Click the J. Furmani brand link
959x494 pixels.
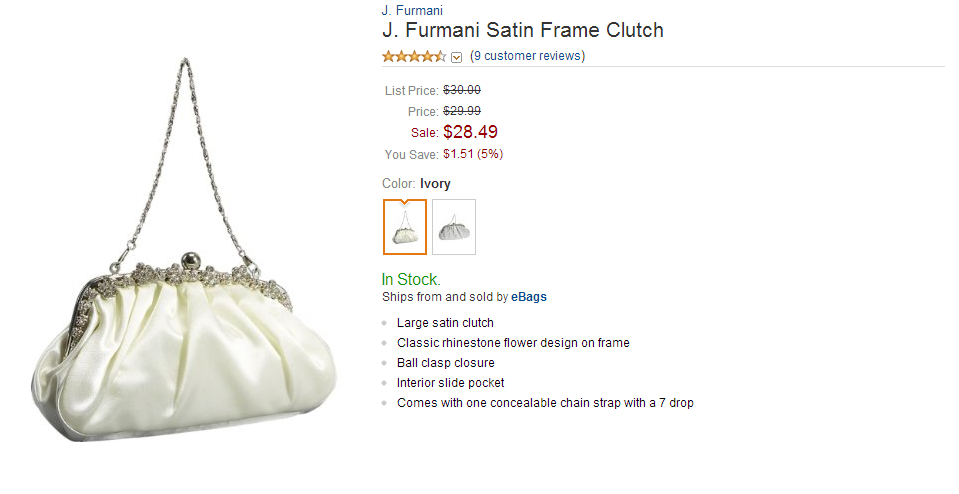[x=412, y=11]
